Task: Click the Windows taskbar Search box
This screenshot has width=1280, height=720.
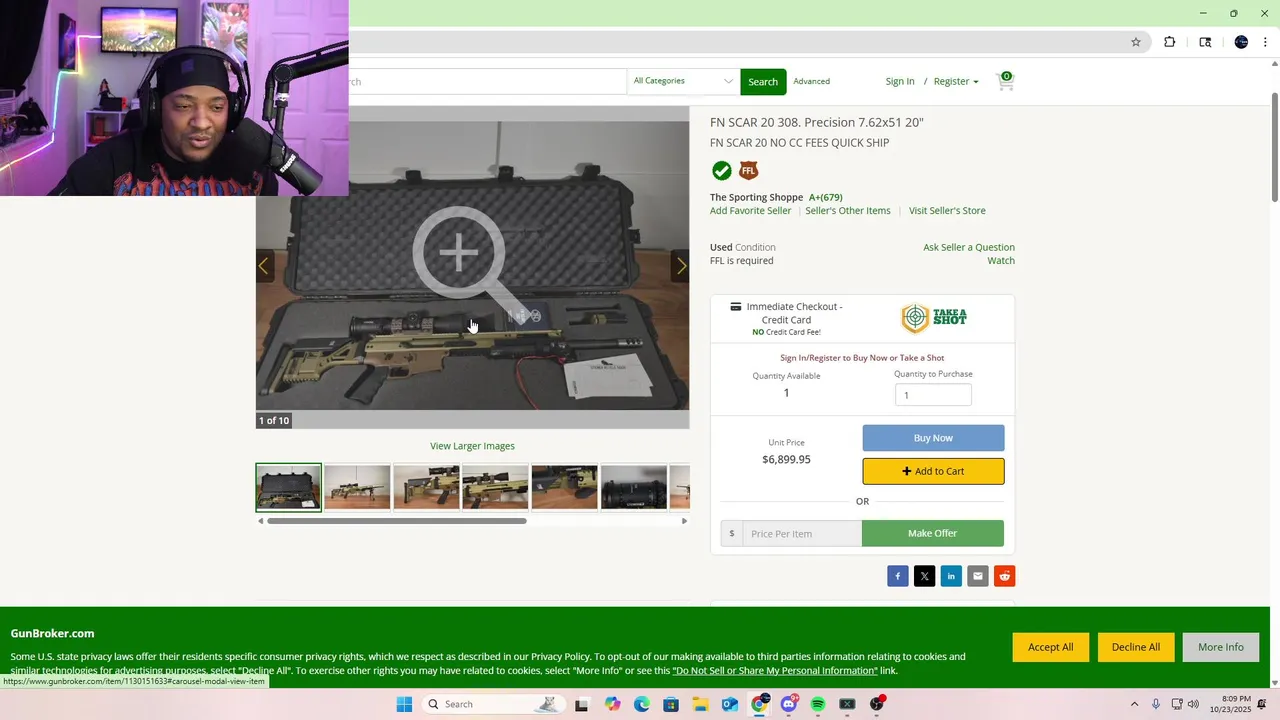Action: point(492,704)
